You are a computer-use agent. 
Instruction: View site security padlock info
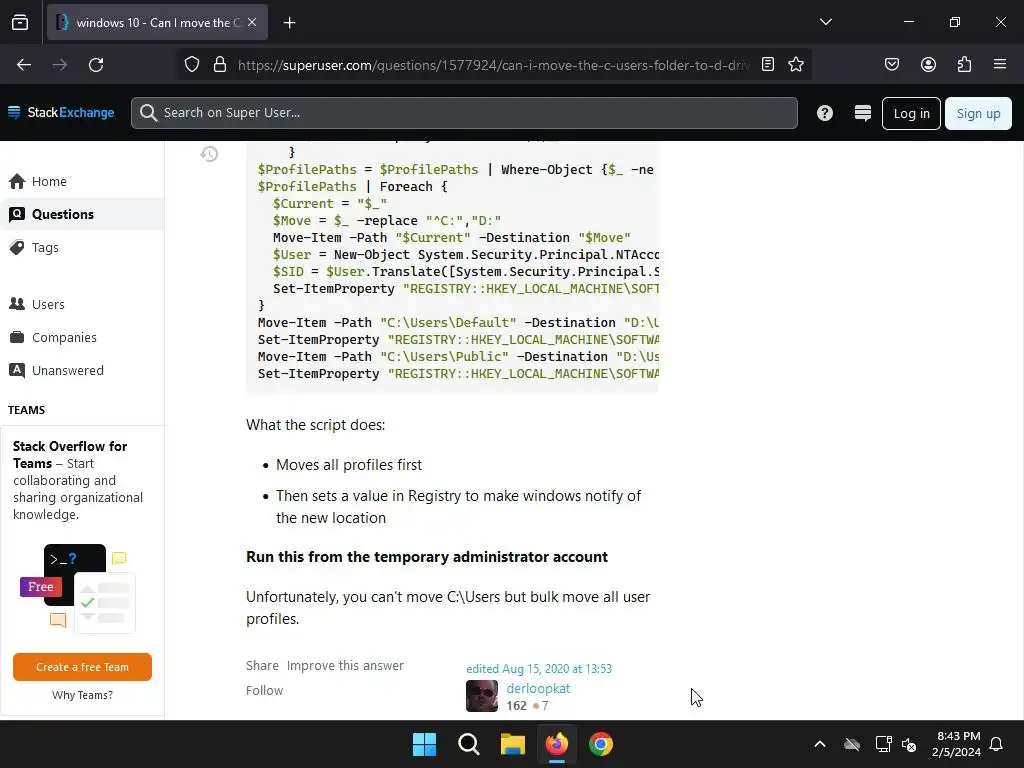tap(220, 65)
